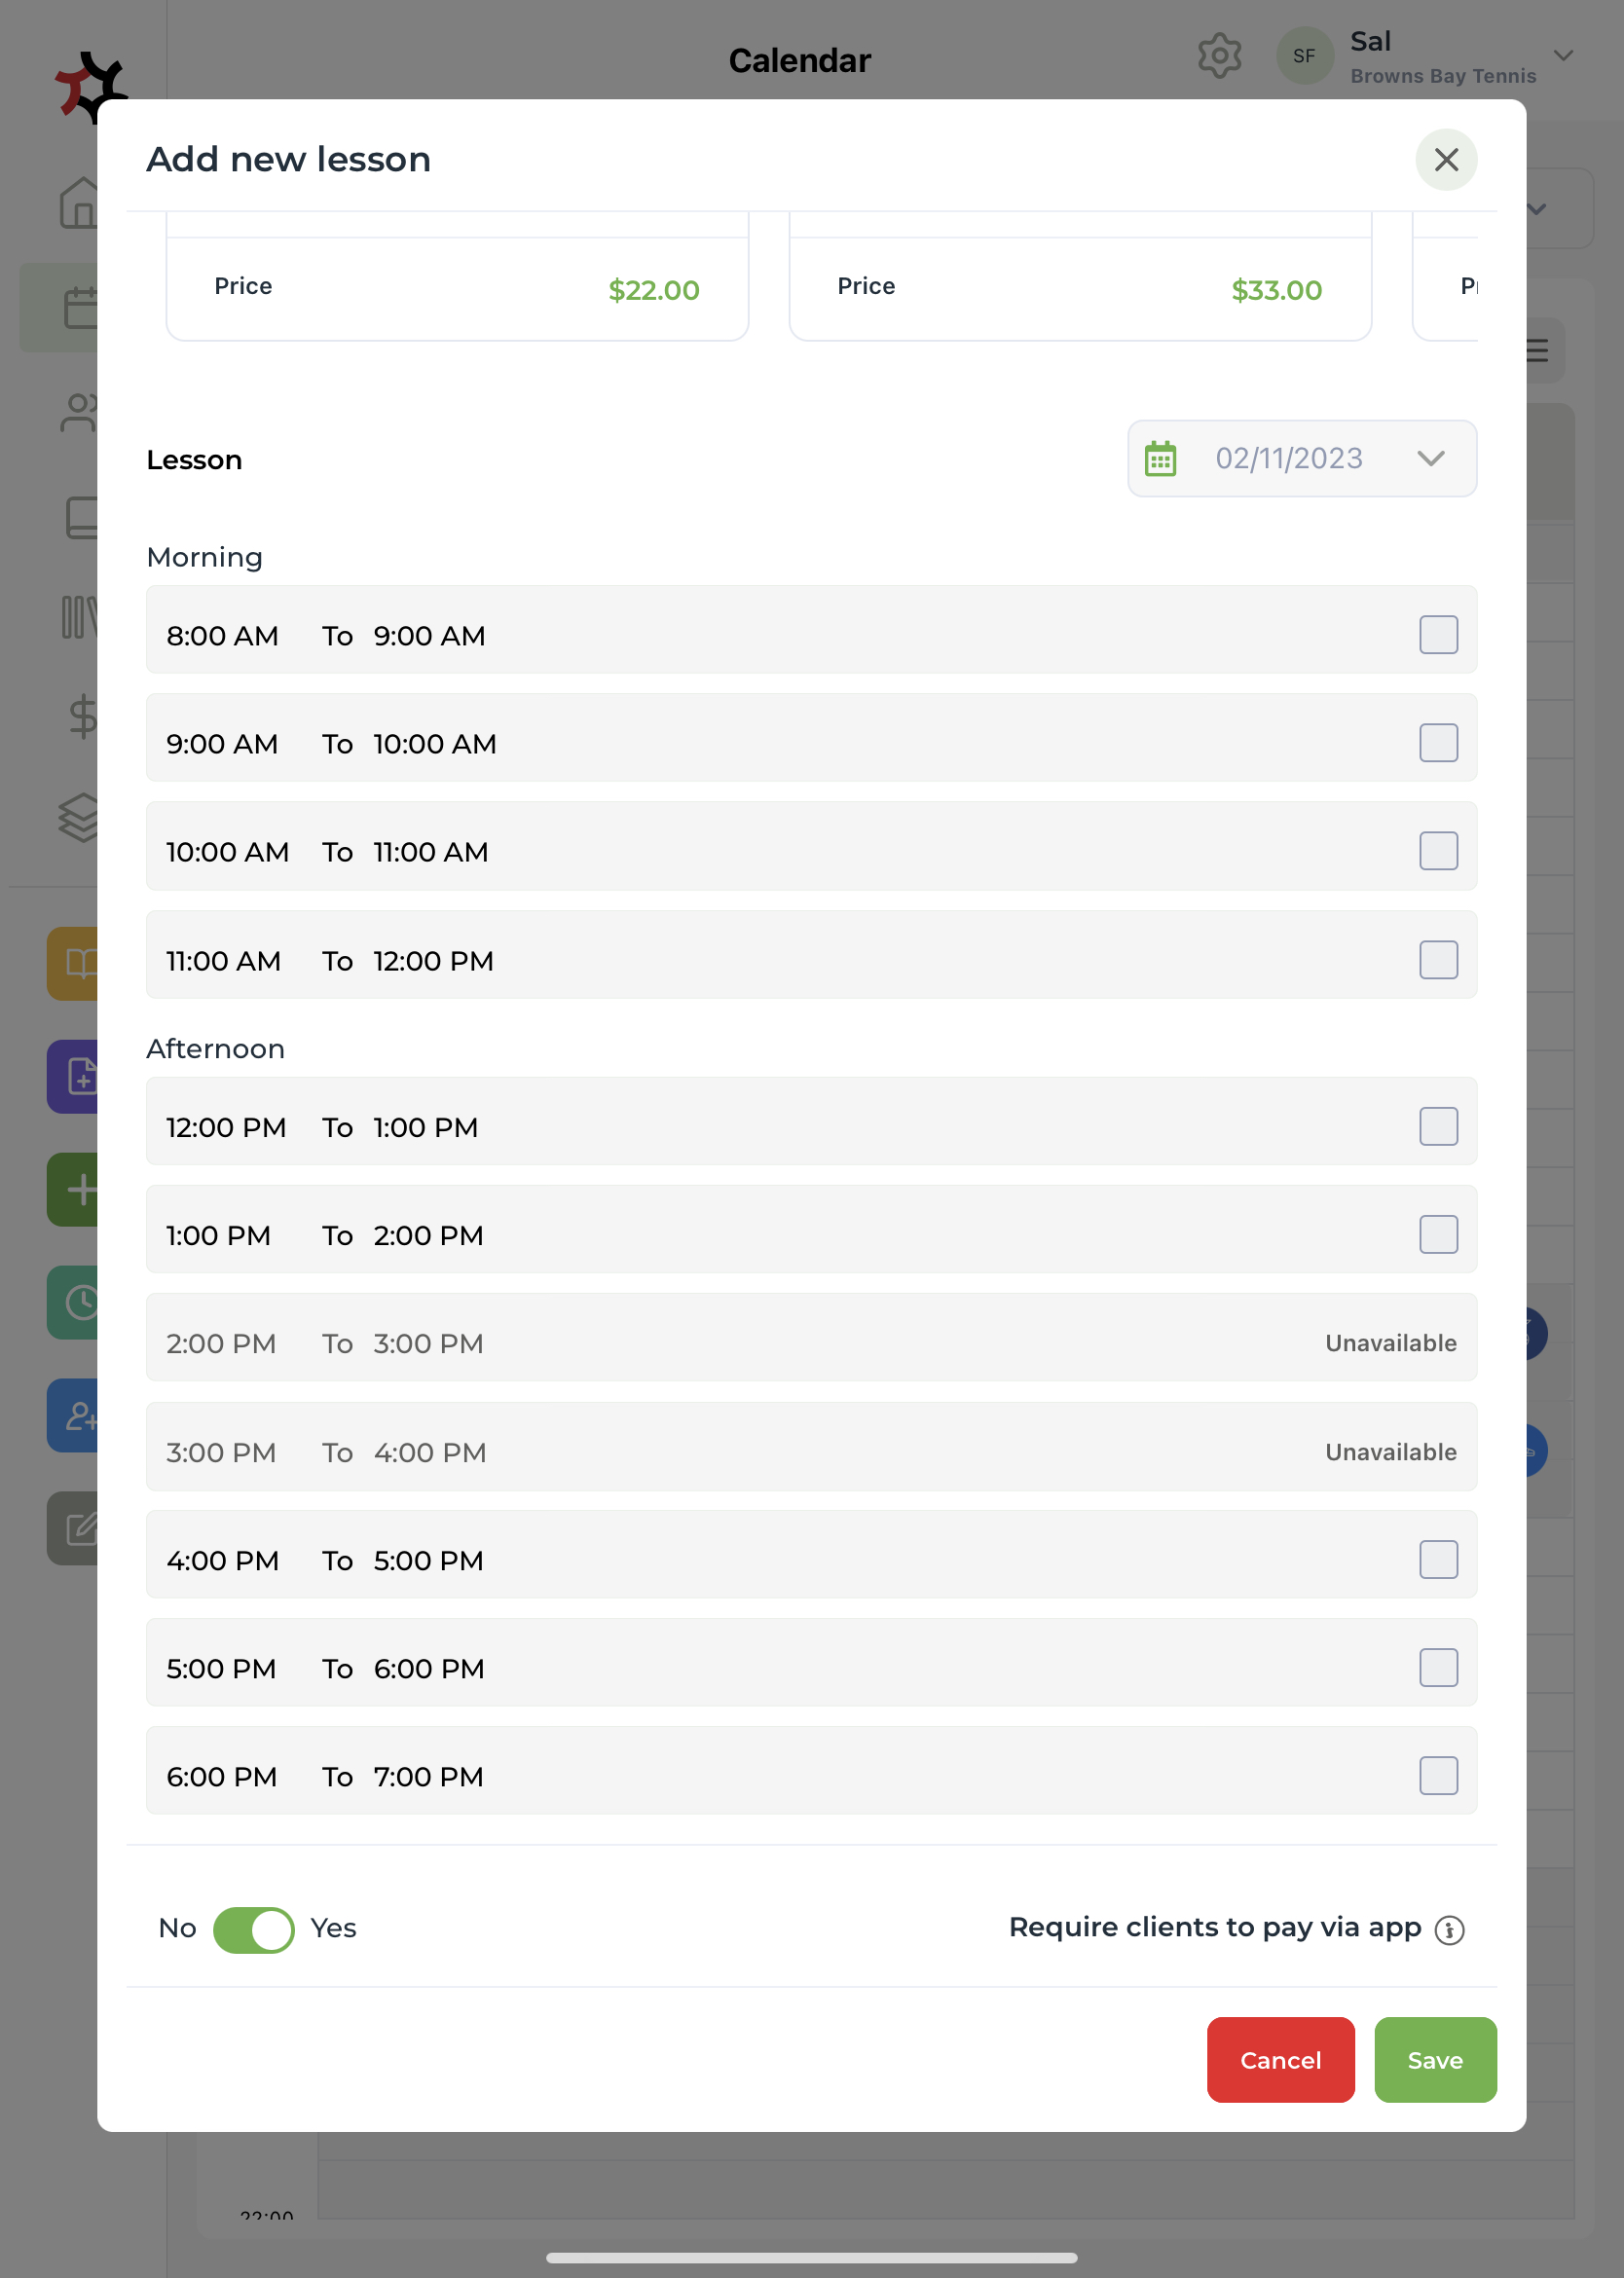The width and height of the screenshot is (1624, 2278).
Task: Click the SF profile avatar
Action: 1303,56
